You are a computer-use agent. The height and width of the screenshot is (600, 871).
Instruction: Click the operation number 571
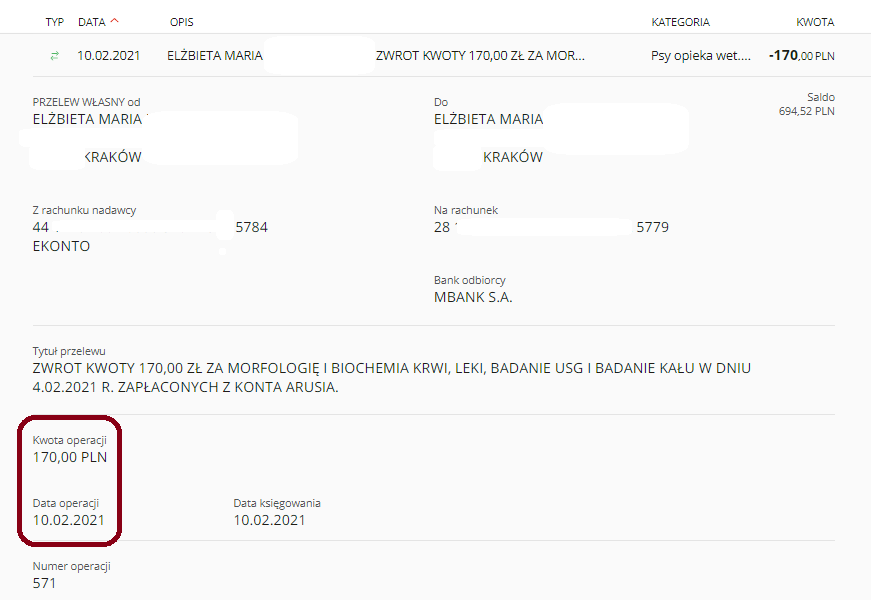coord(45,583)
